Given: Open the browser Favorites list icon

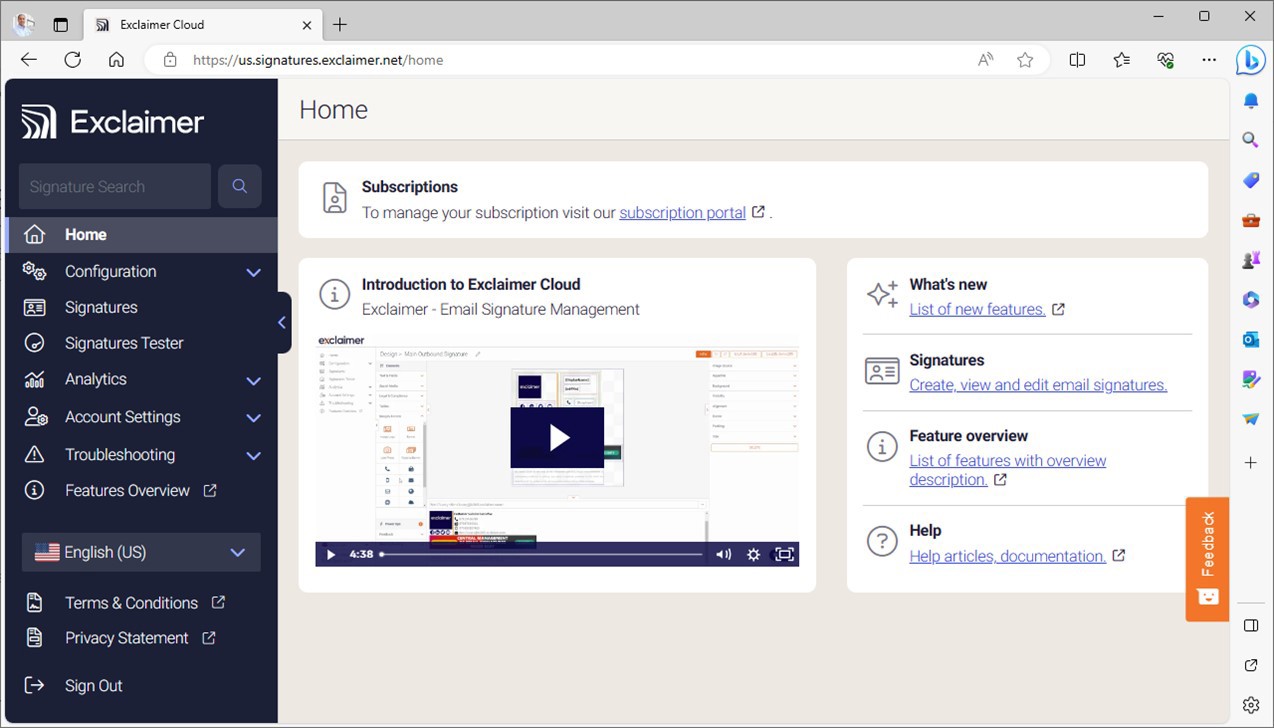Looking at the screenshot, I should pyautogui.click(x=1122, y=60).
